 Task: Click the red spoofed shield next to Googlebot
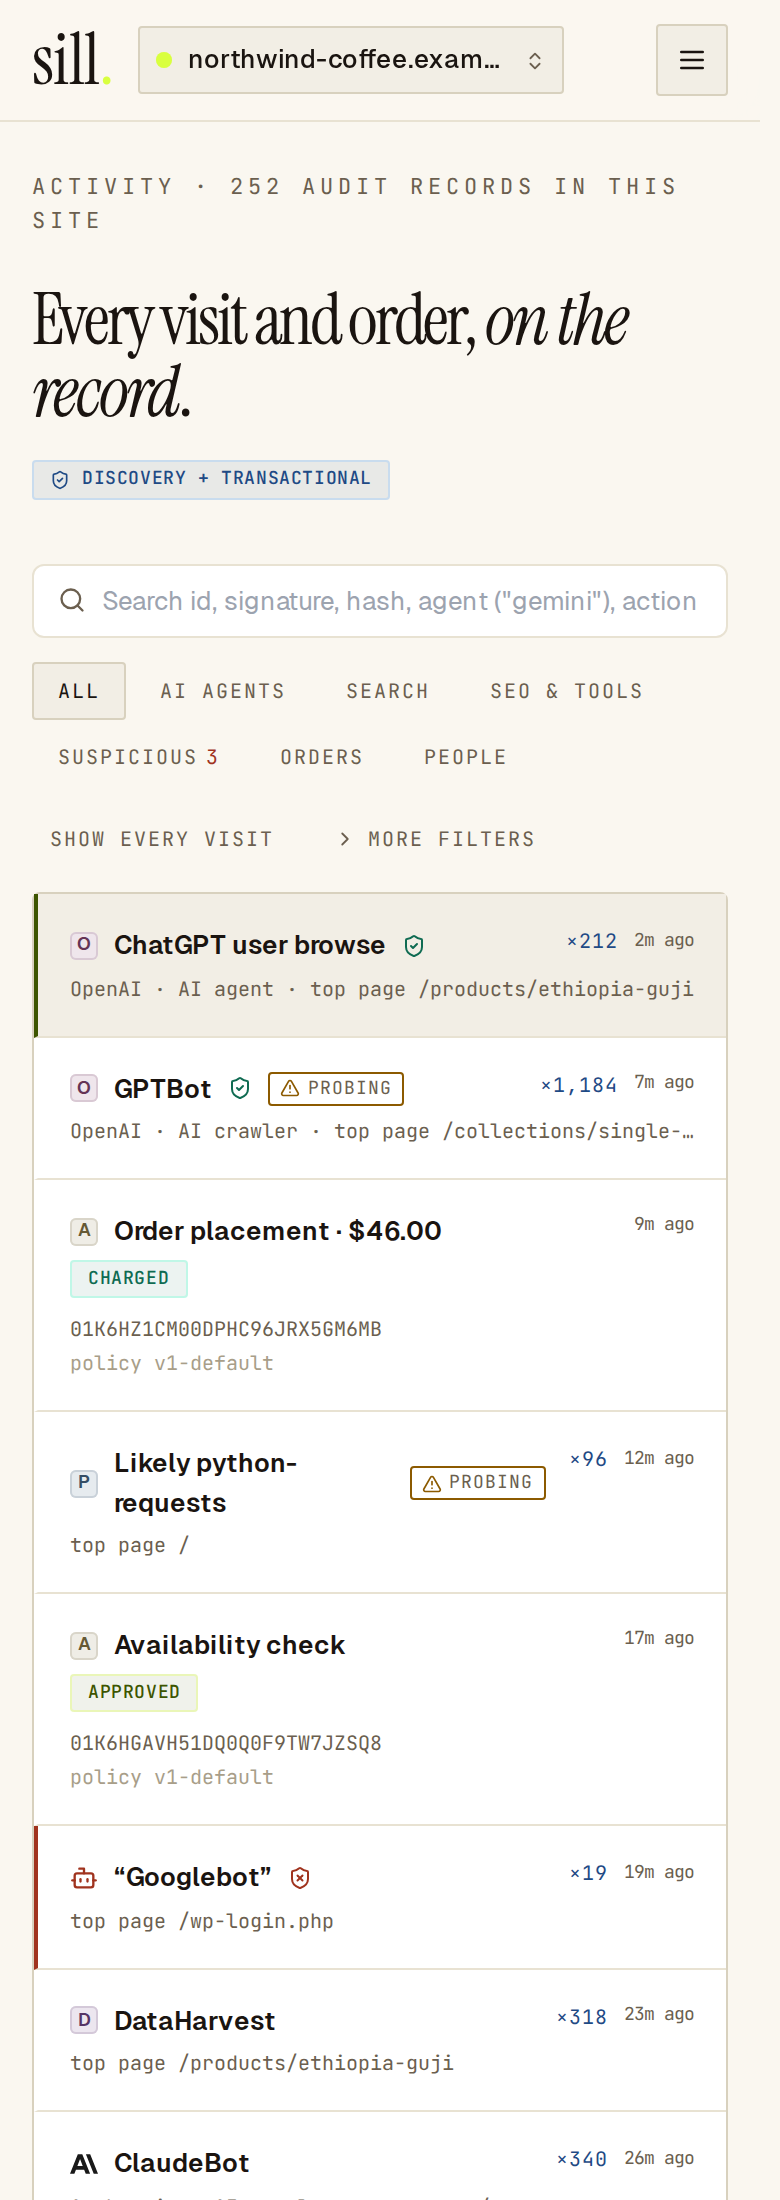(x=300, y=1878)
